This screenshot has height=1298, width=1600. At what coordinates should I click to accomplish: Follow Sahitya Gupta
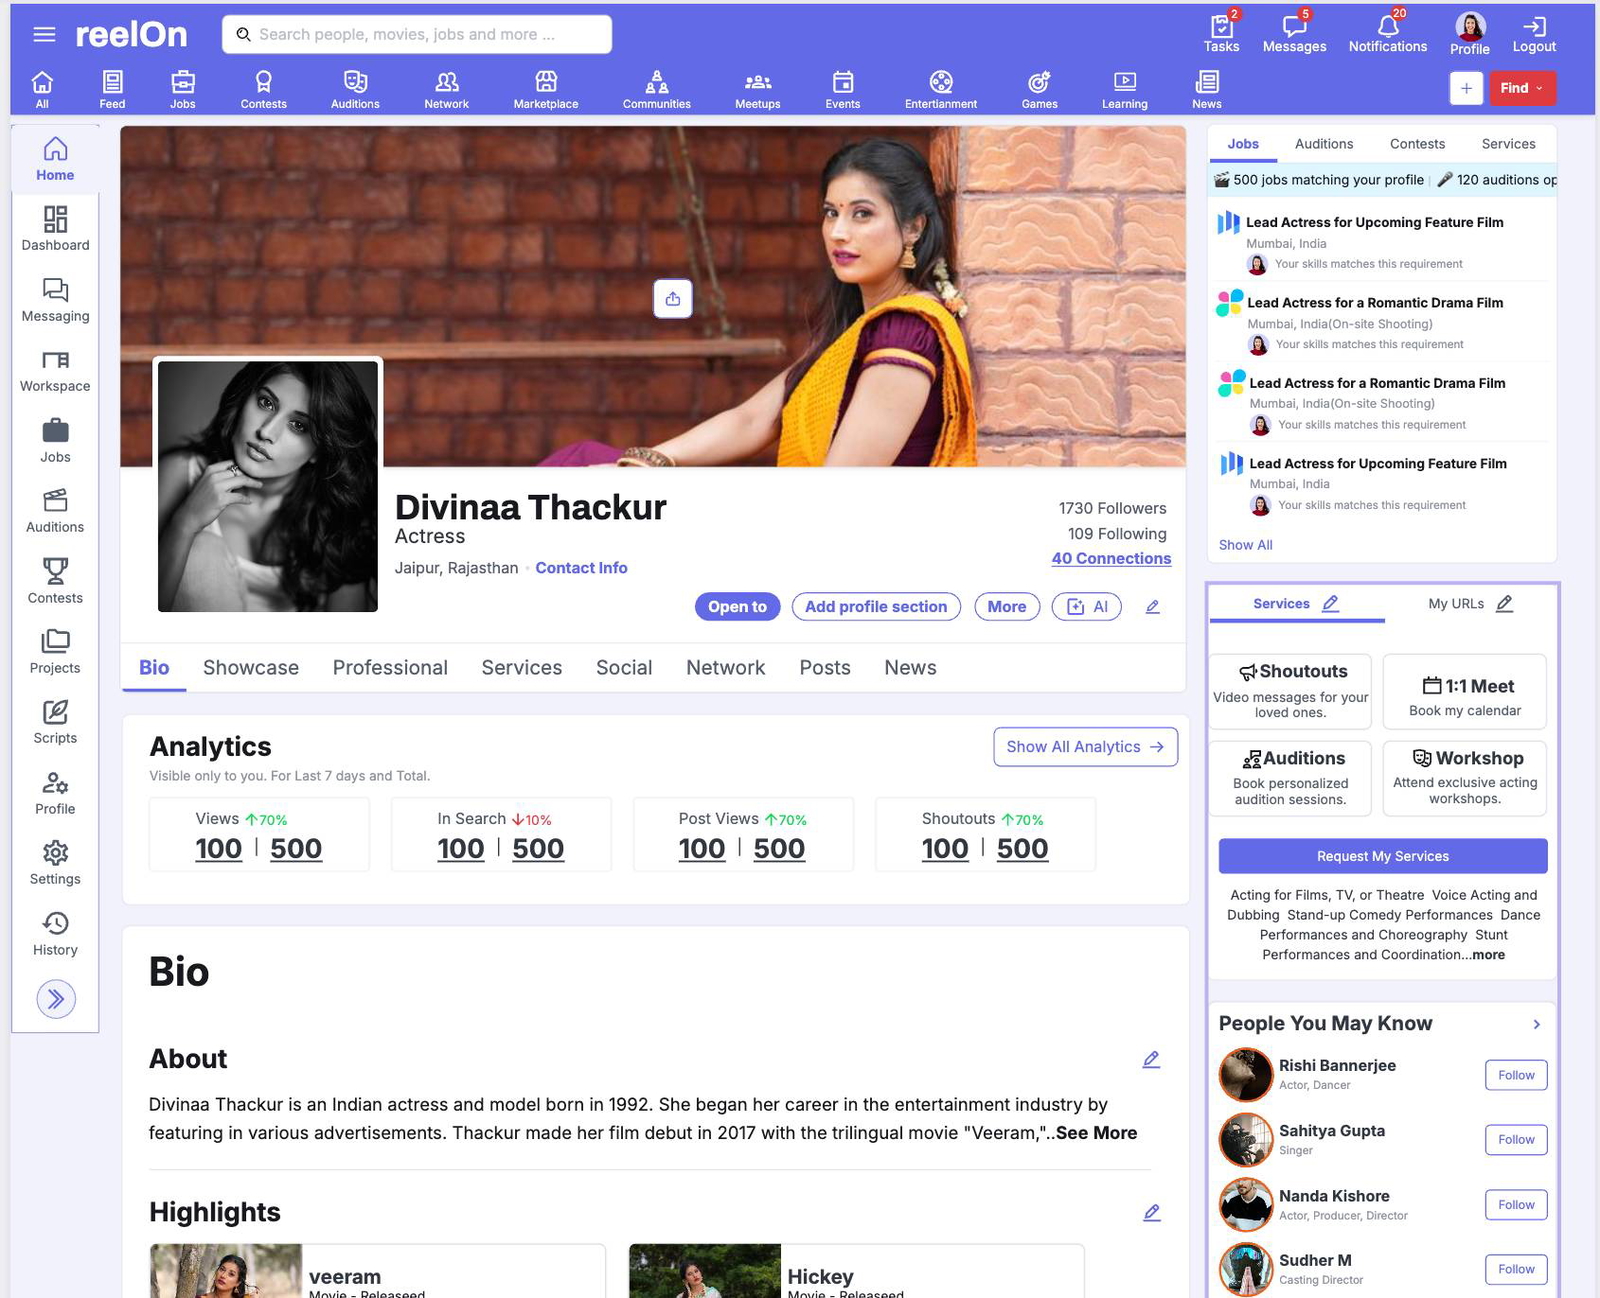pos(1516,1140)
